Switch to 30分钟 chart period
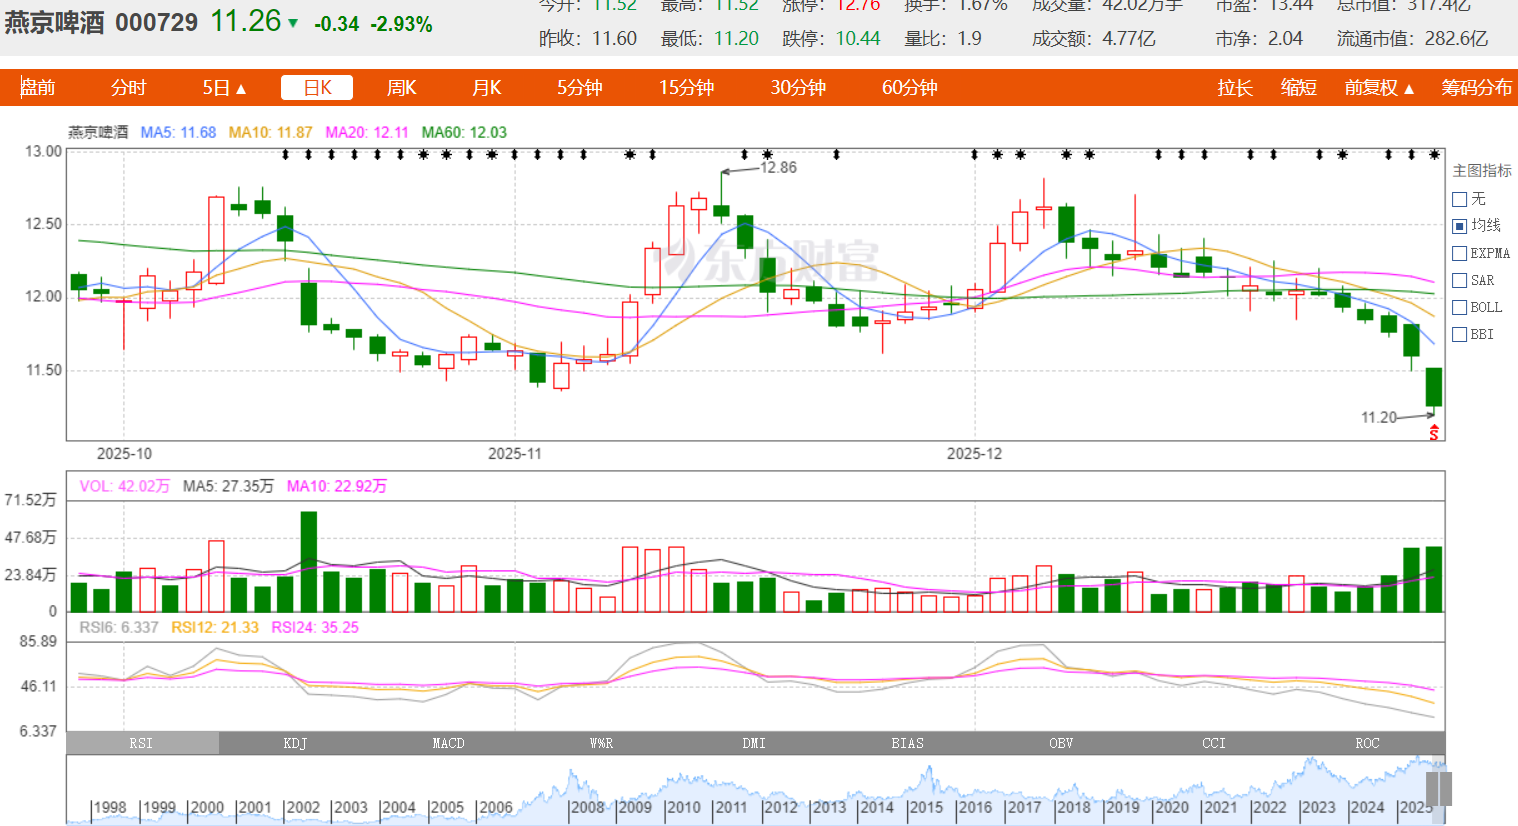This screenshot has height=826, width=1518. (x=798, y=88)
